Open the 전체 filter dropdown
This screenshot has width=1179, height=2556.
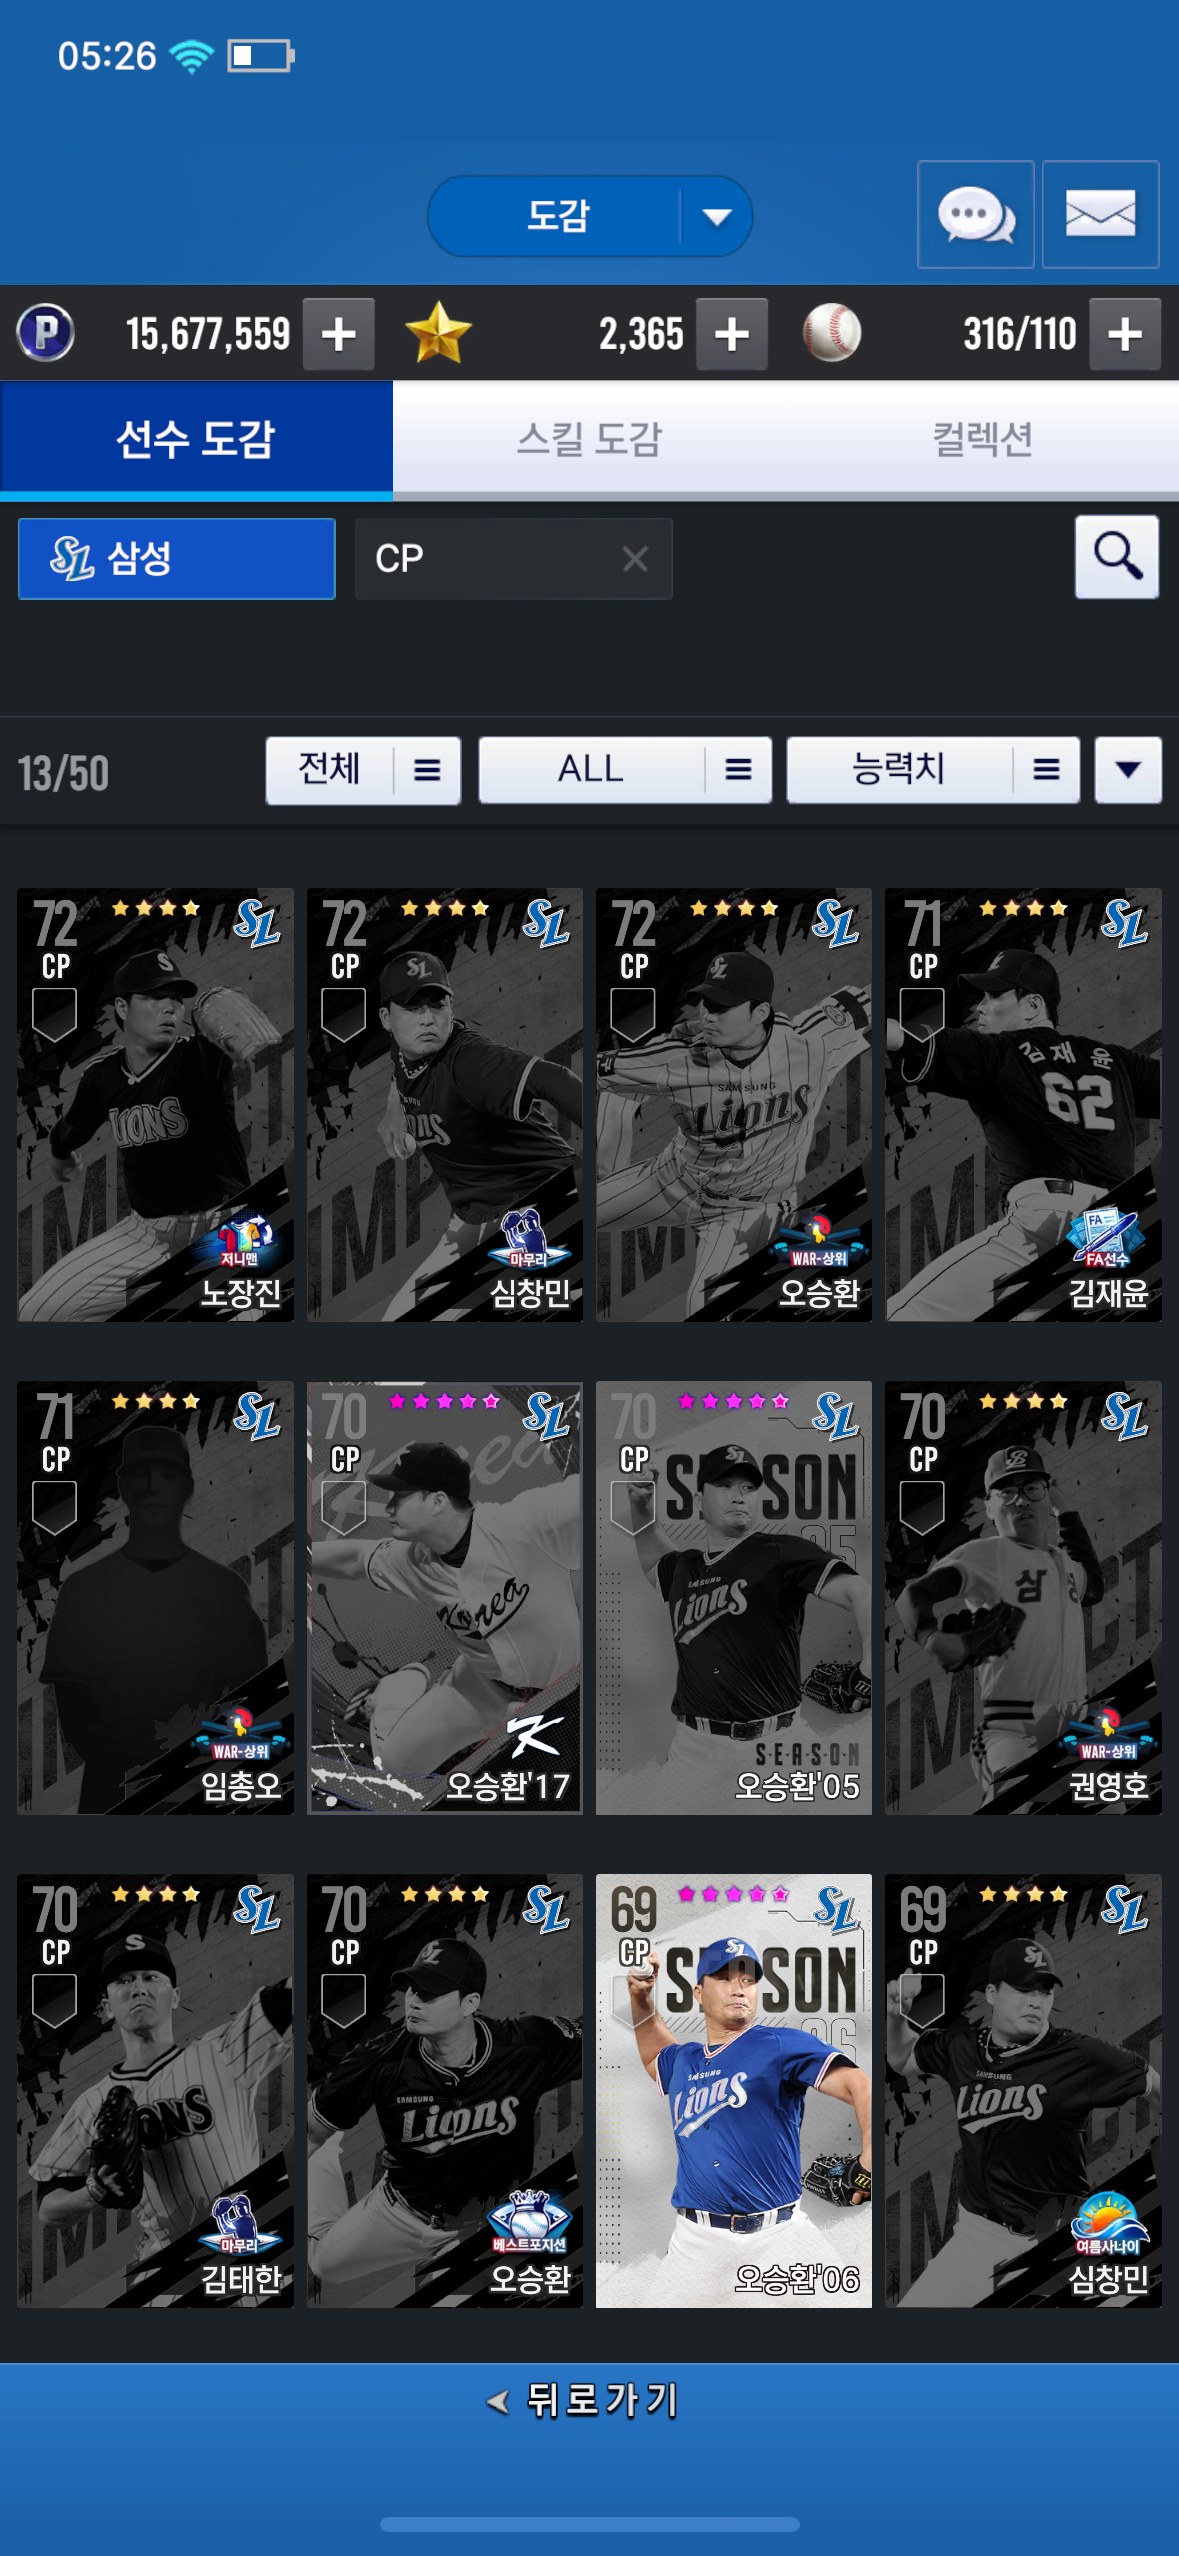363,770
